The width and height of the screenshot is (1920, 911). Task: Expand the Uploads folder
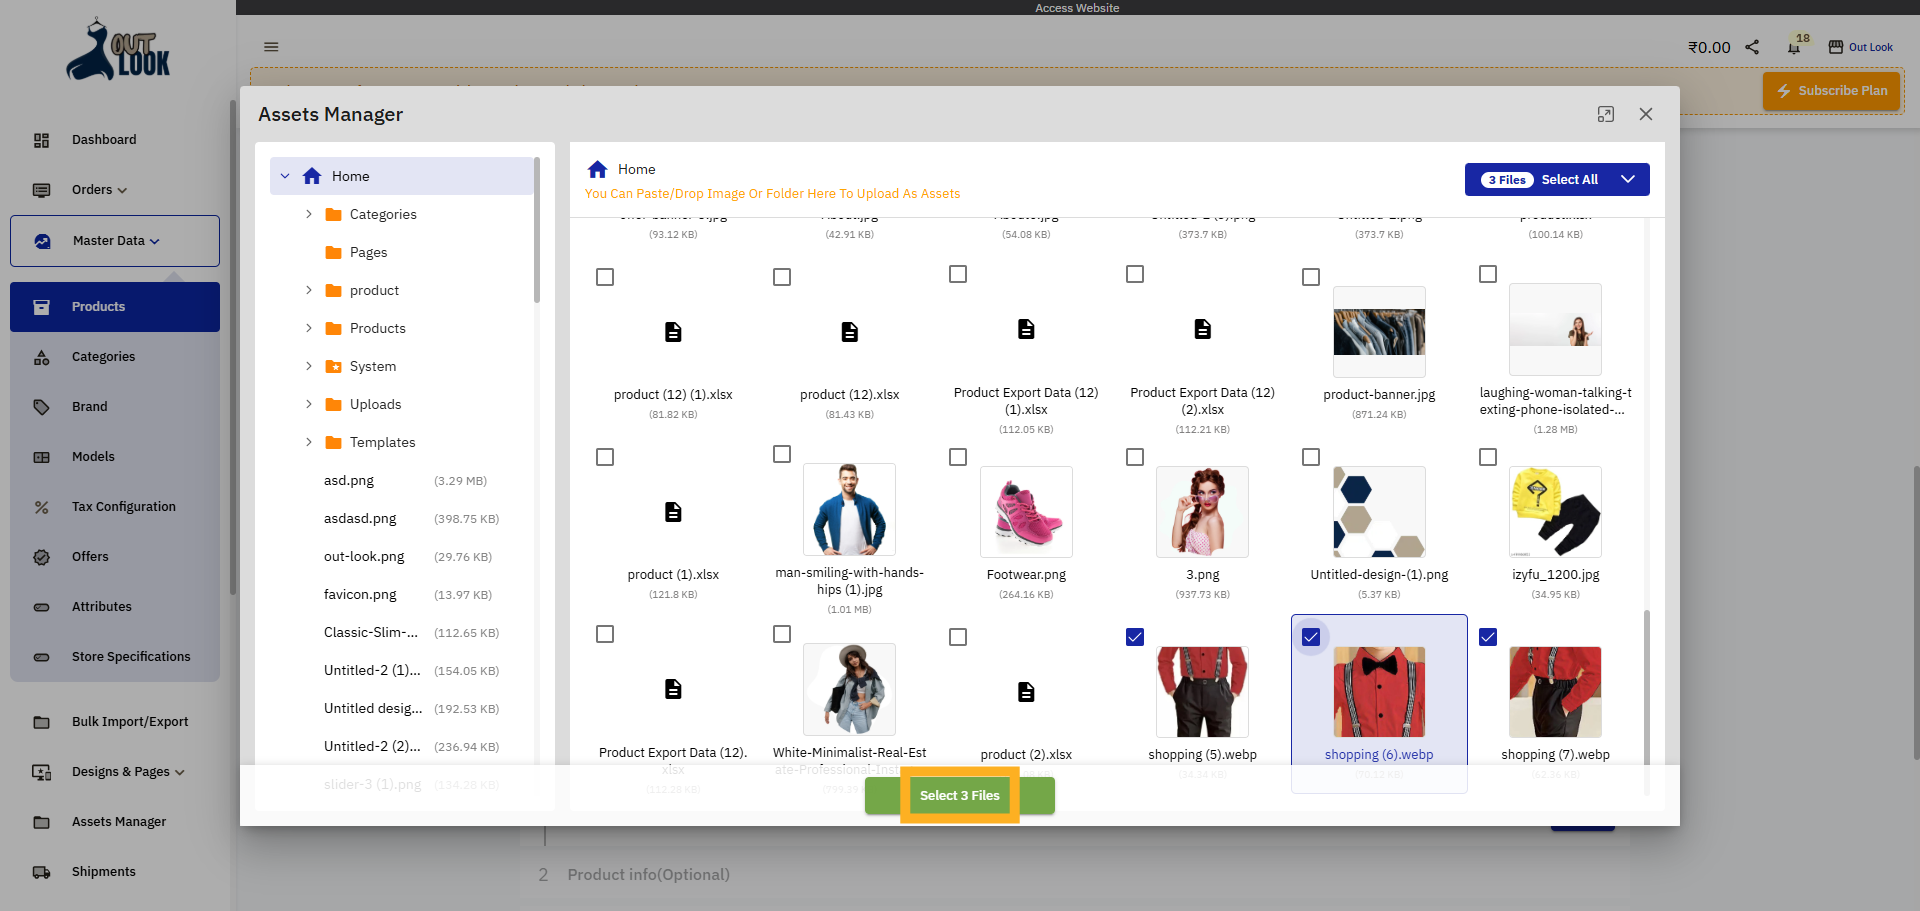click(308, 404)
